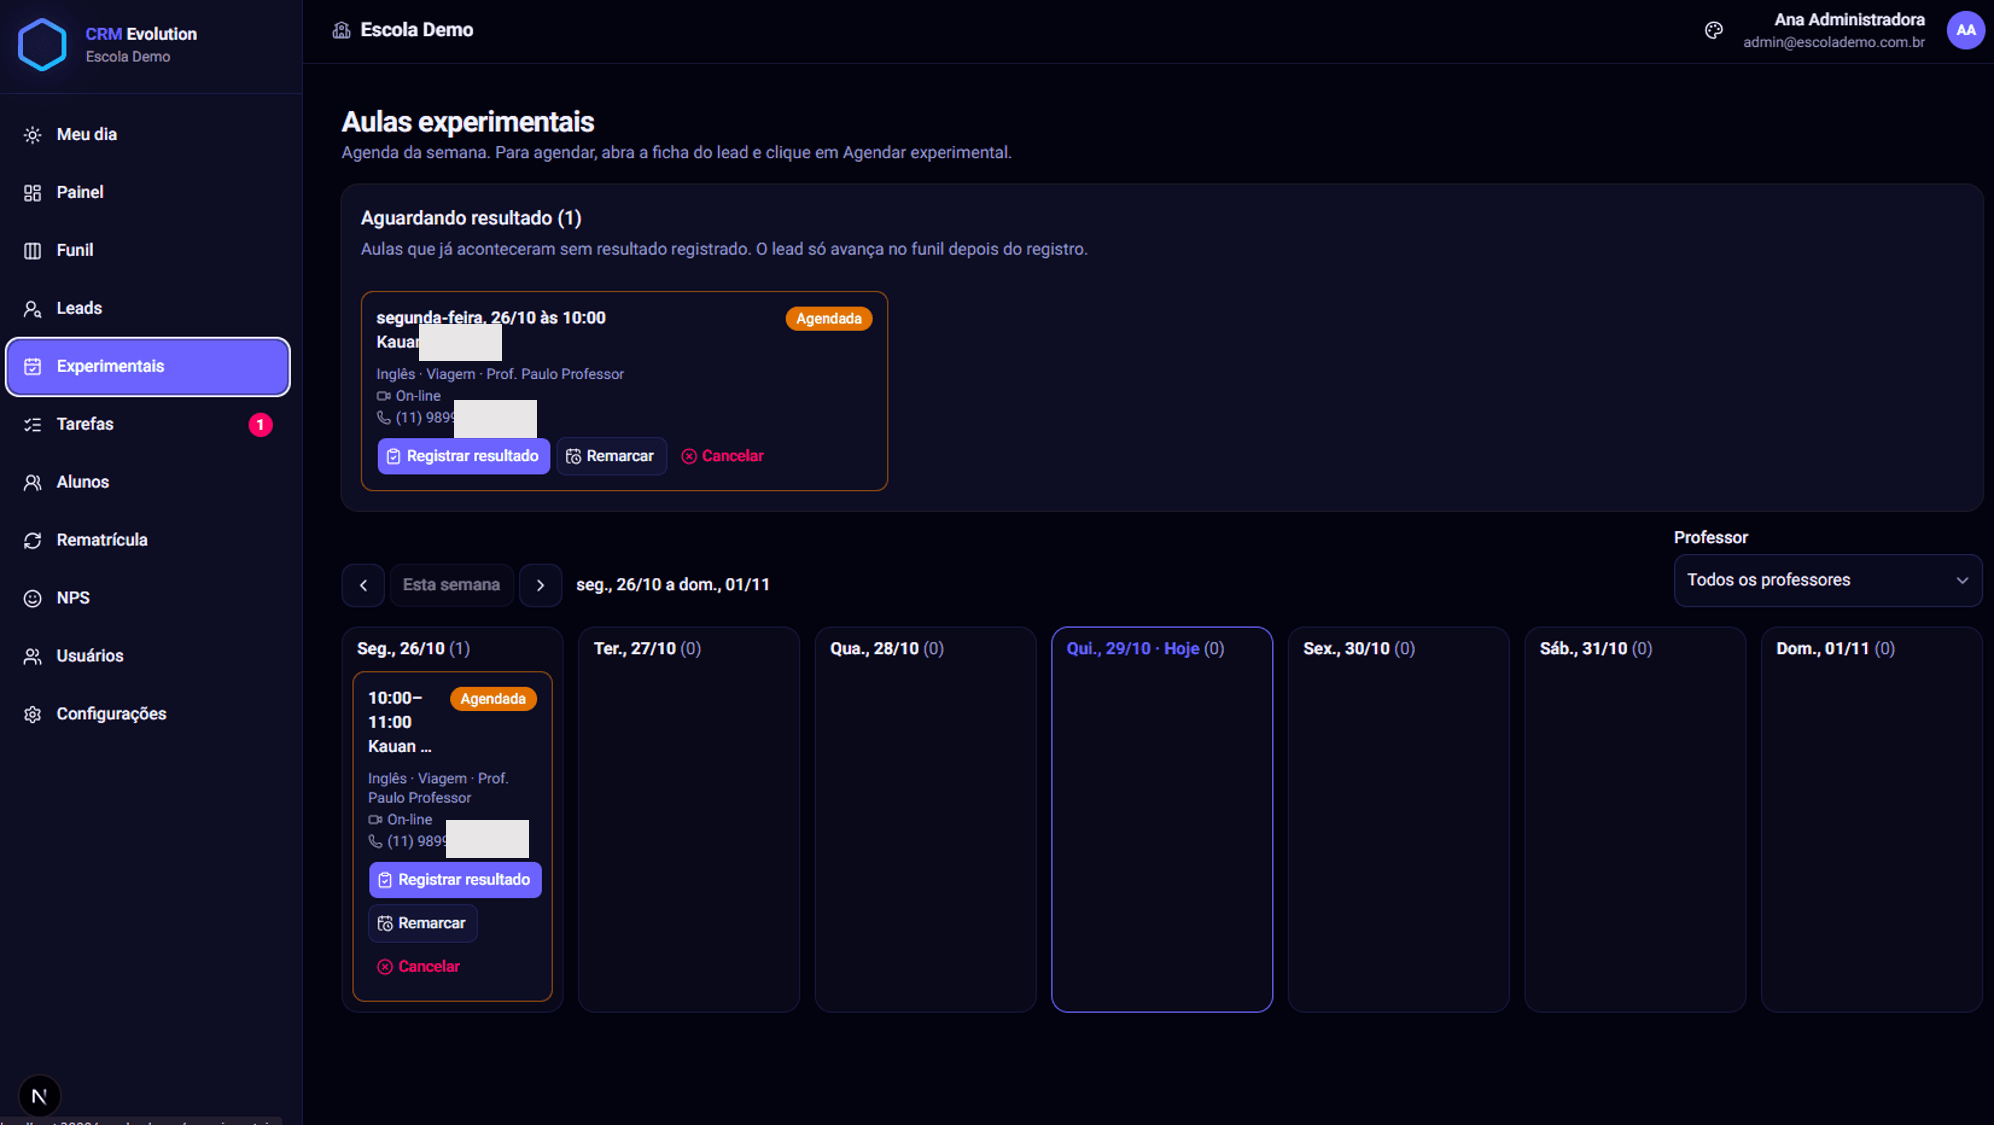Click the dropdown chevron in professor filter

coord(1961,581)
